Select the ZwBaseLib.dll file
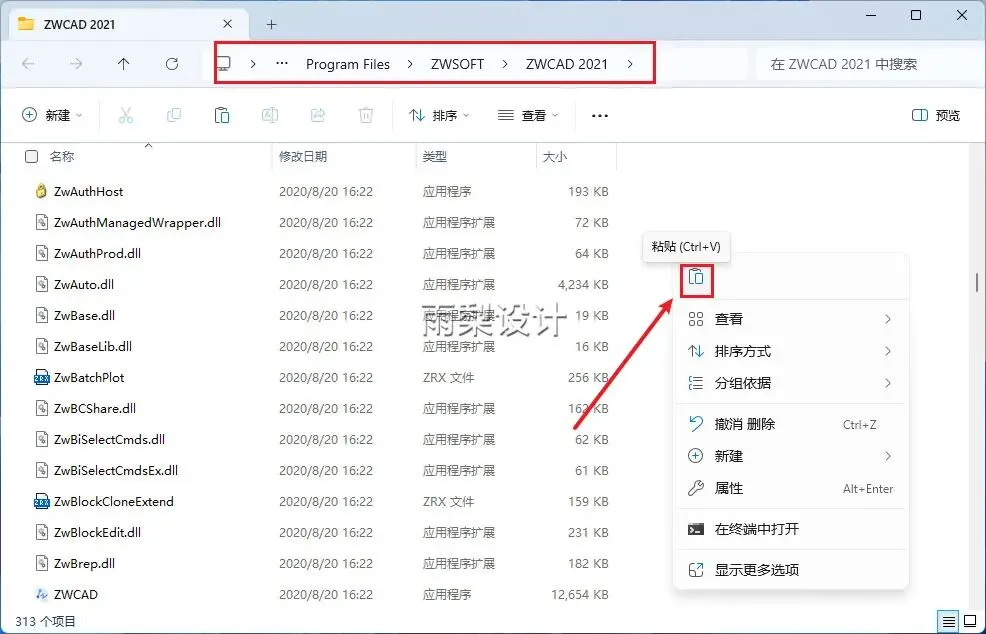This screenshot has width=986, height=634. (x=92, y=347)
